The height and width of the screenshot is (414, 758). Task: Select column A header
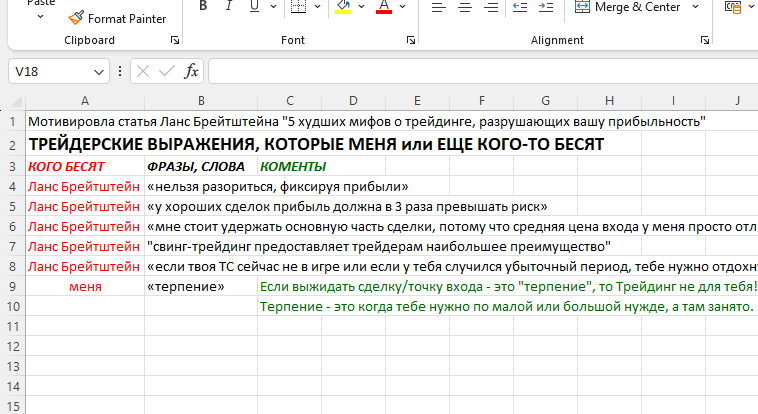[85, 101]
